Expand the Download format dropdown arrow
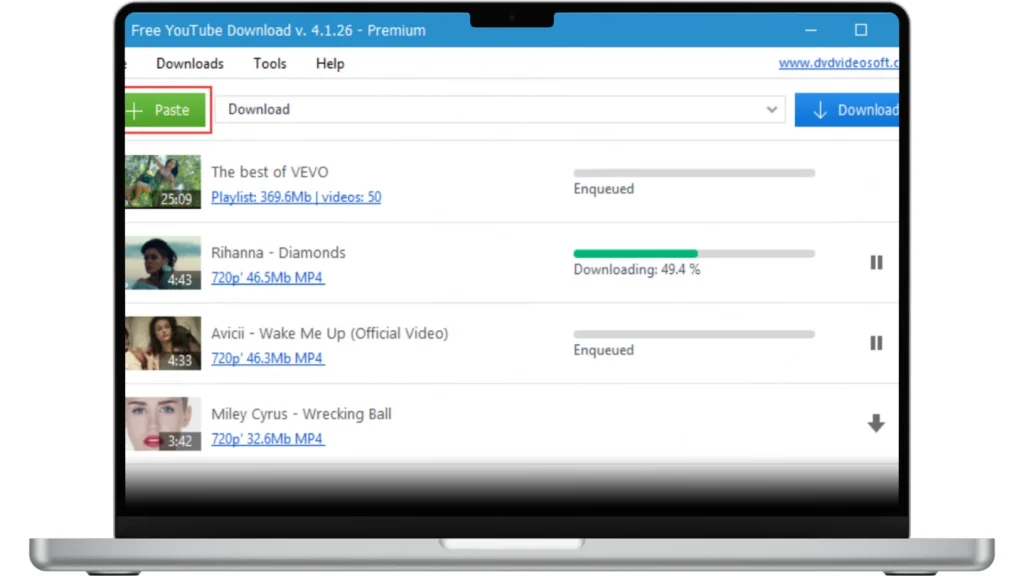 pyautogui.click(x=772, y=110)
